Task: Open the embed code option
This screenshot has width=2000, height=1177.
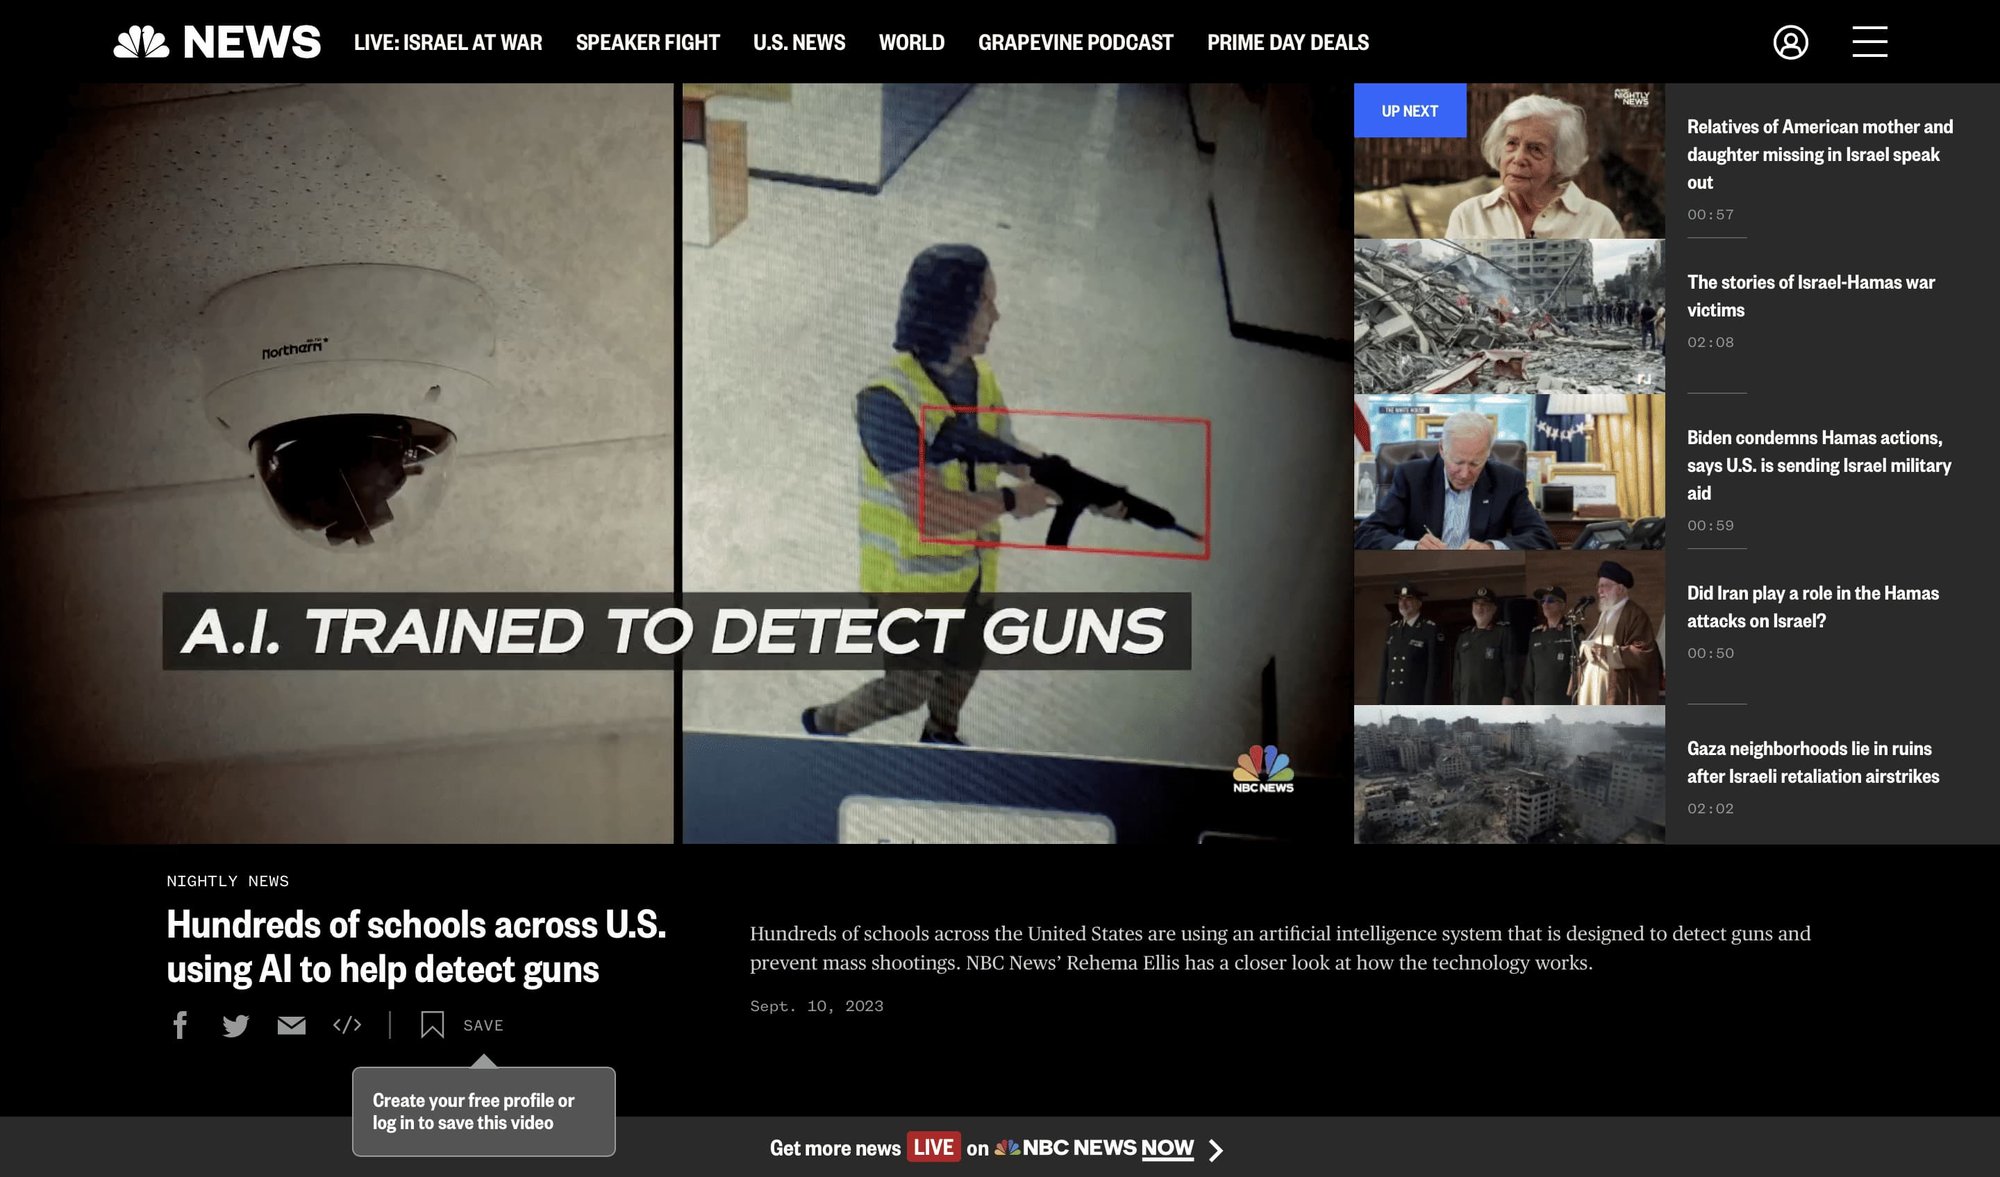Action: coord(346,1025)
